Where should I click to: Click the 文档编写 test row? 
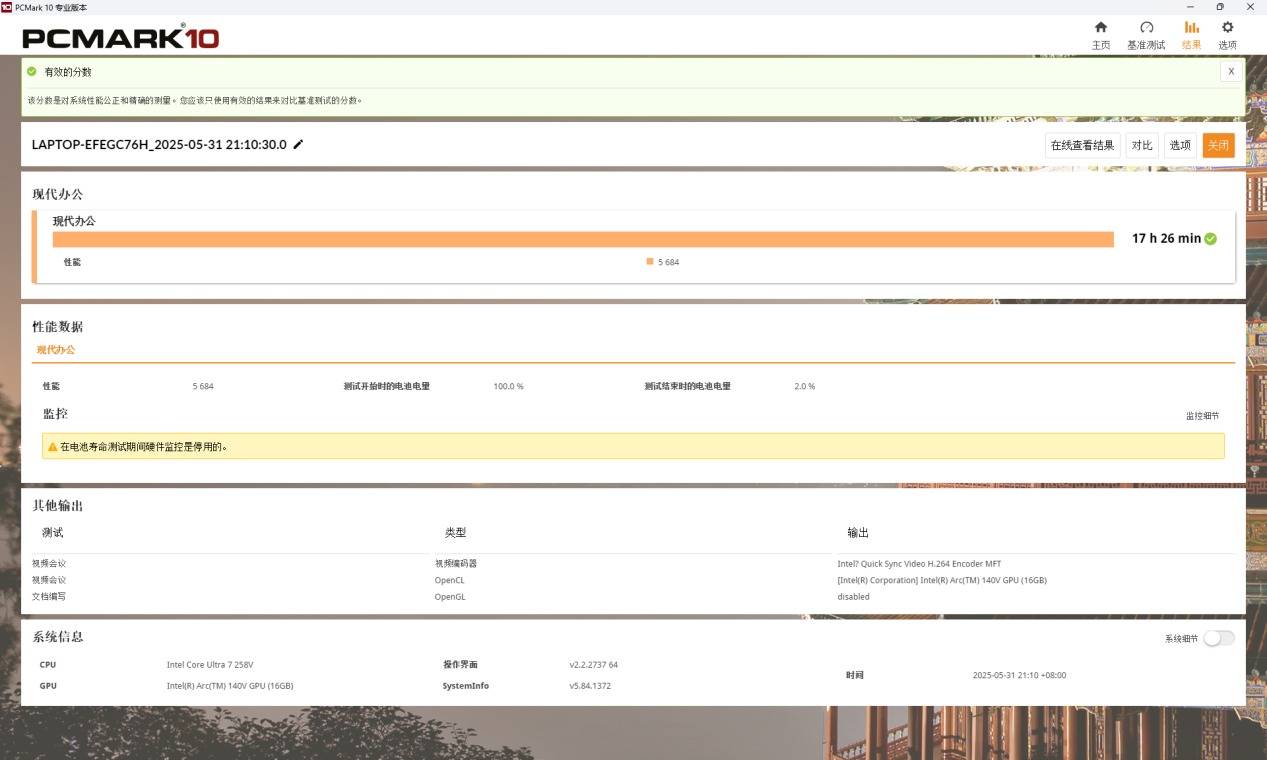49,597
